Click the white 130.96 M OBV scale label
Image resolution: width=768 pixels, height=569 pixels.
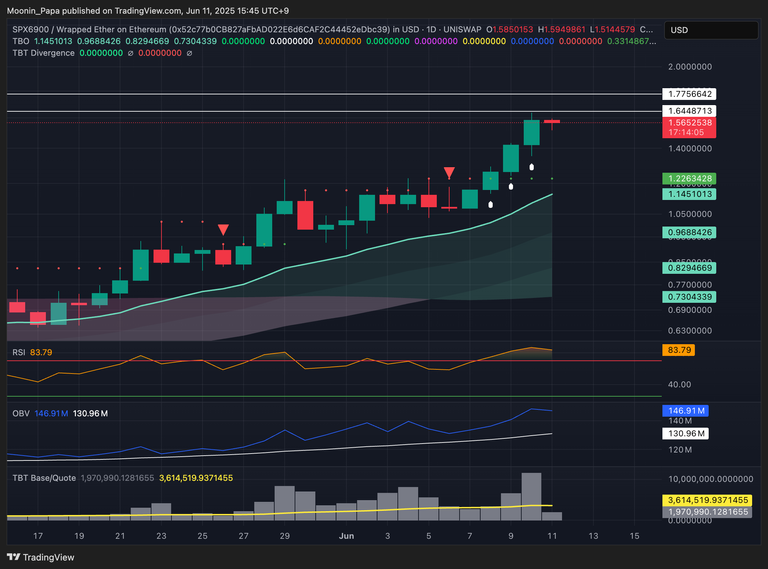(685, 433)
